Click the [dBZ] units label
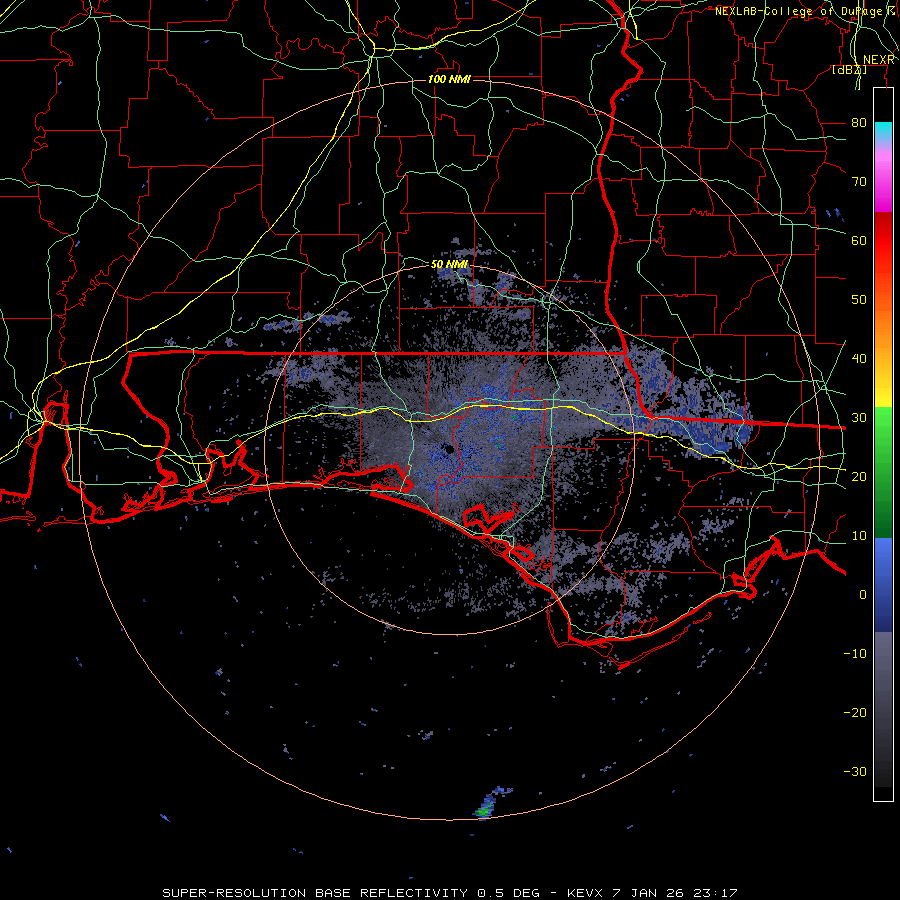The image size is (900, 900). 849,69
